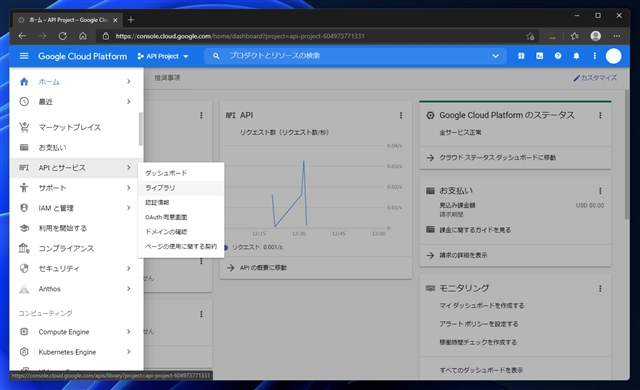Click the product search input field

click(355, 56)
